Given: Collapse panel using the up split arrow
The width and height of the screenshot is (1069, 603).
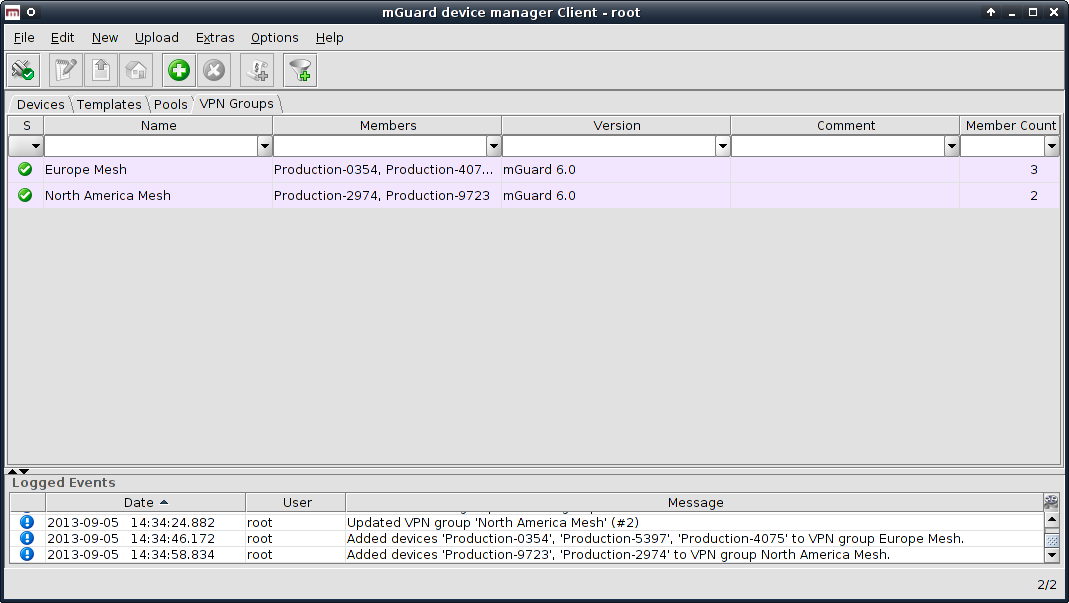Looking at the screenshot, I should pos(12,471).
